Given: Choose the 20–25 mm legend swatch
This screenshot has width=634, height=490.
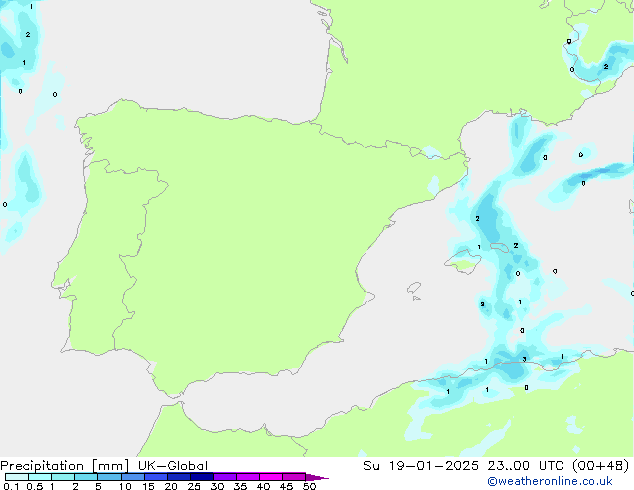Looking at the screenshot, I should click(x=178, y=477).
